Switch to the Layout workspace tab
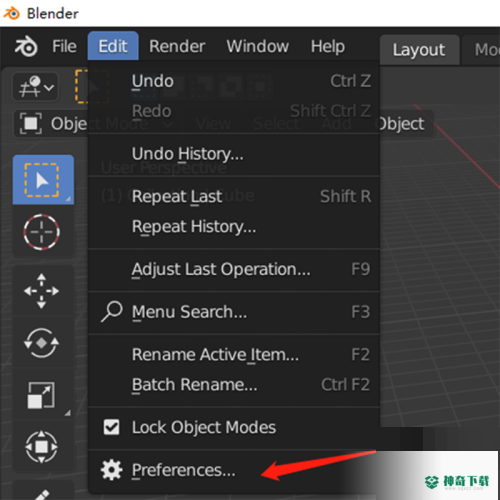 [x=419, y=50]
